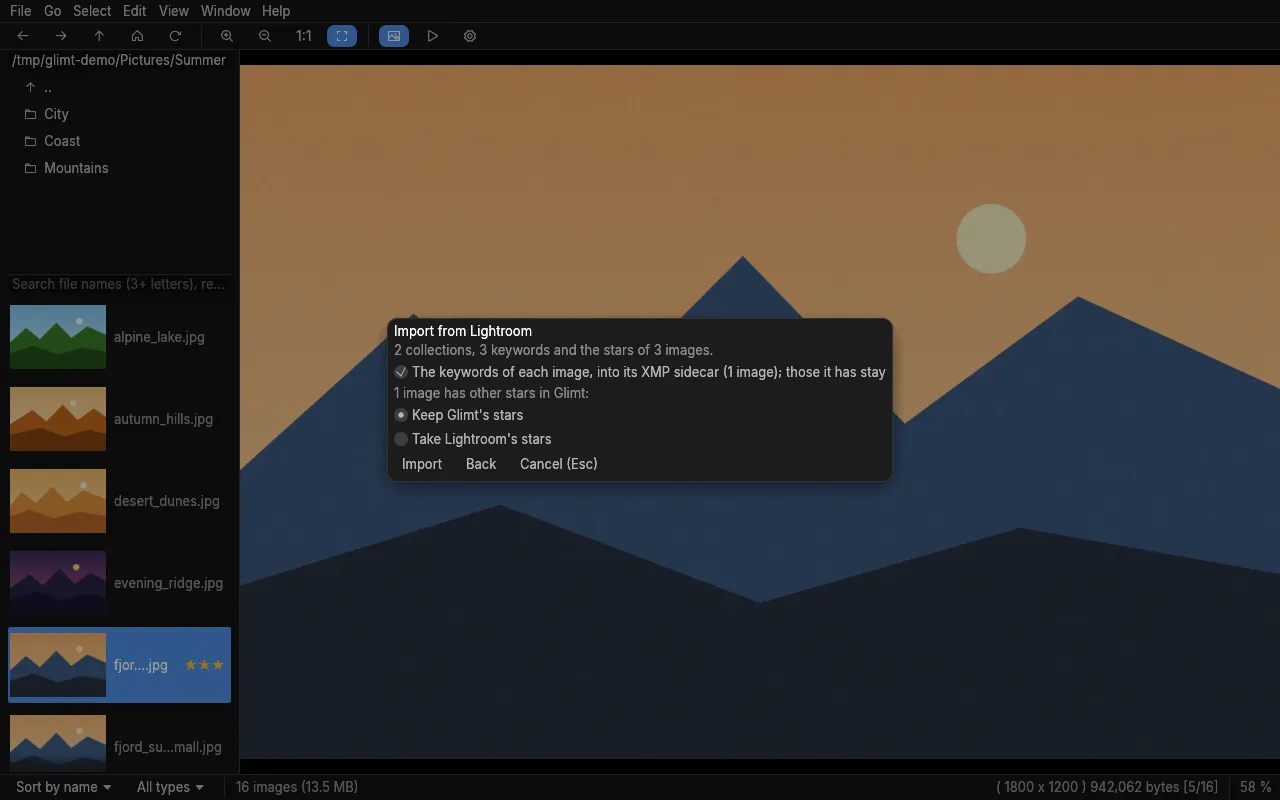Image resolution: width=1280 pixels, height=800 pixels.
Task: Open the Help menu
Action: pos(276,11)
